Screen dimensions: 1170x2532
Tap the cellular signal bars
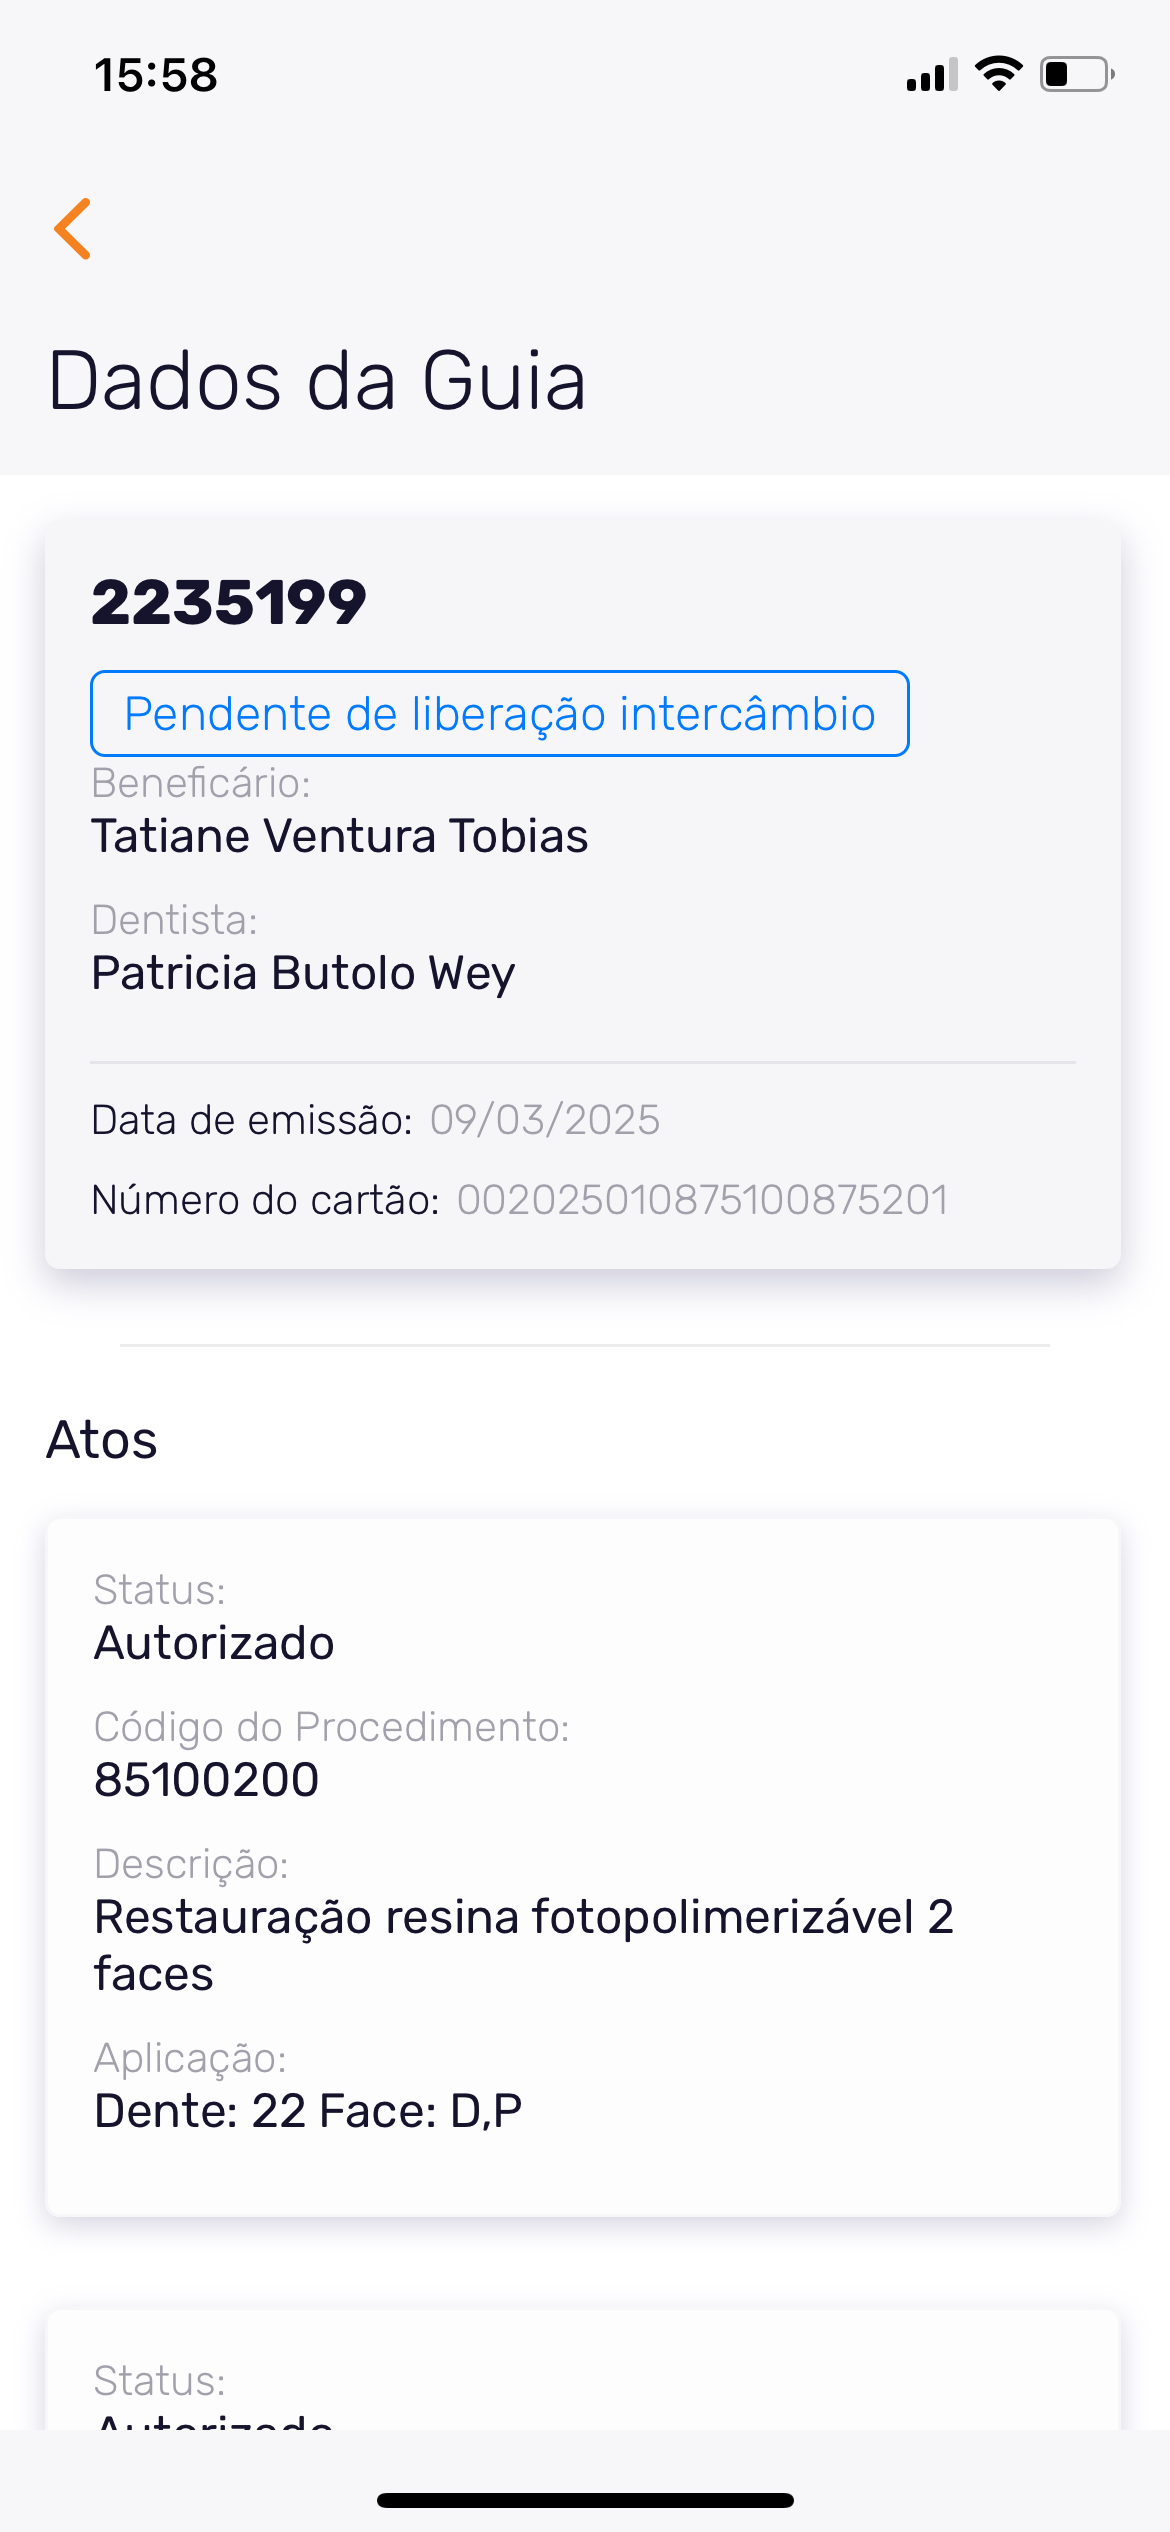(x=931, y=75)
